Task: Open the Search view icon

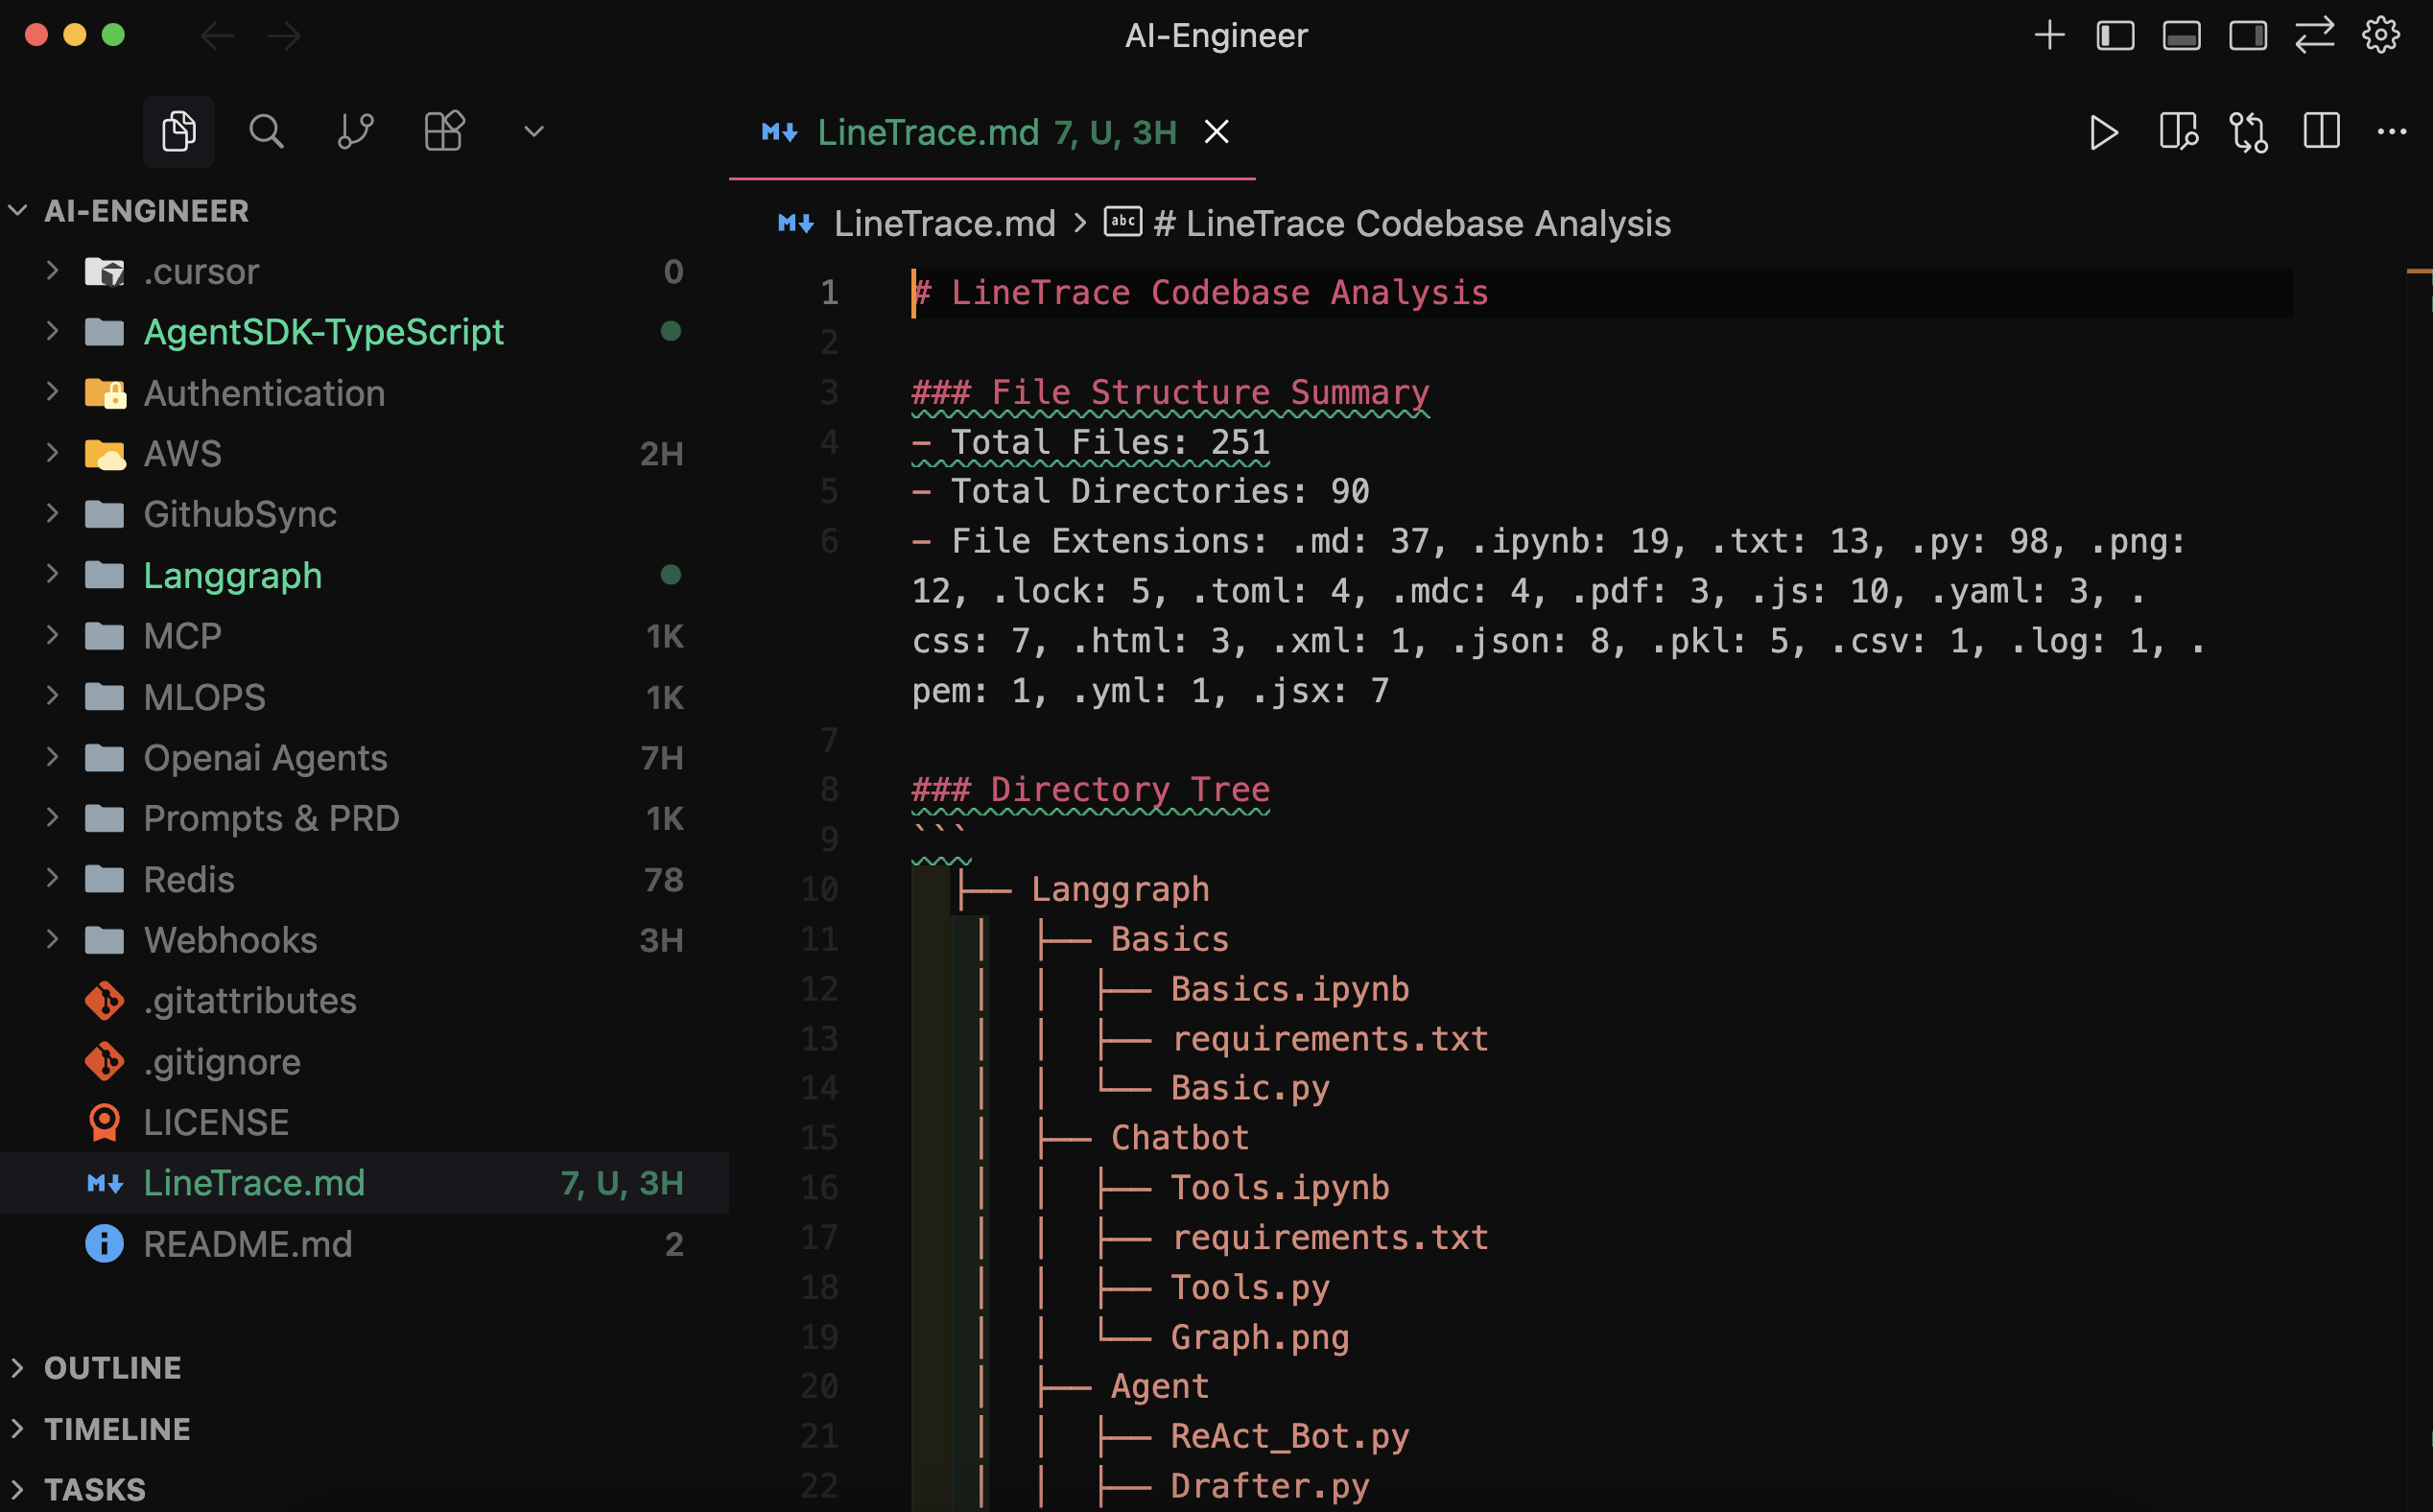Action: (266, 132)
